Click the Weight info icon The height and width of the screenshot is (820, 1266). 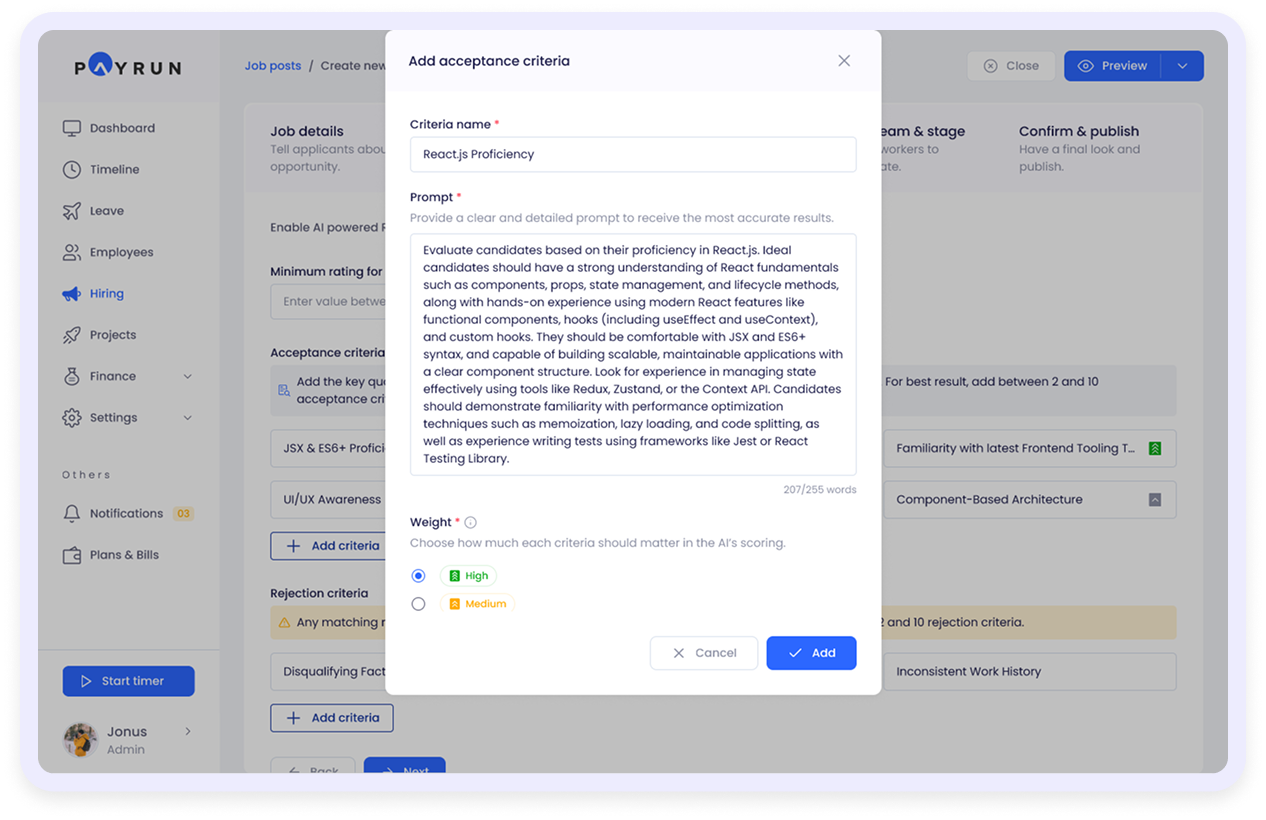470,522
